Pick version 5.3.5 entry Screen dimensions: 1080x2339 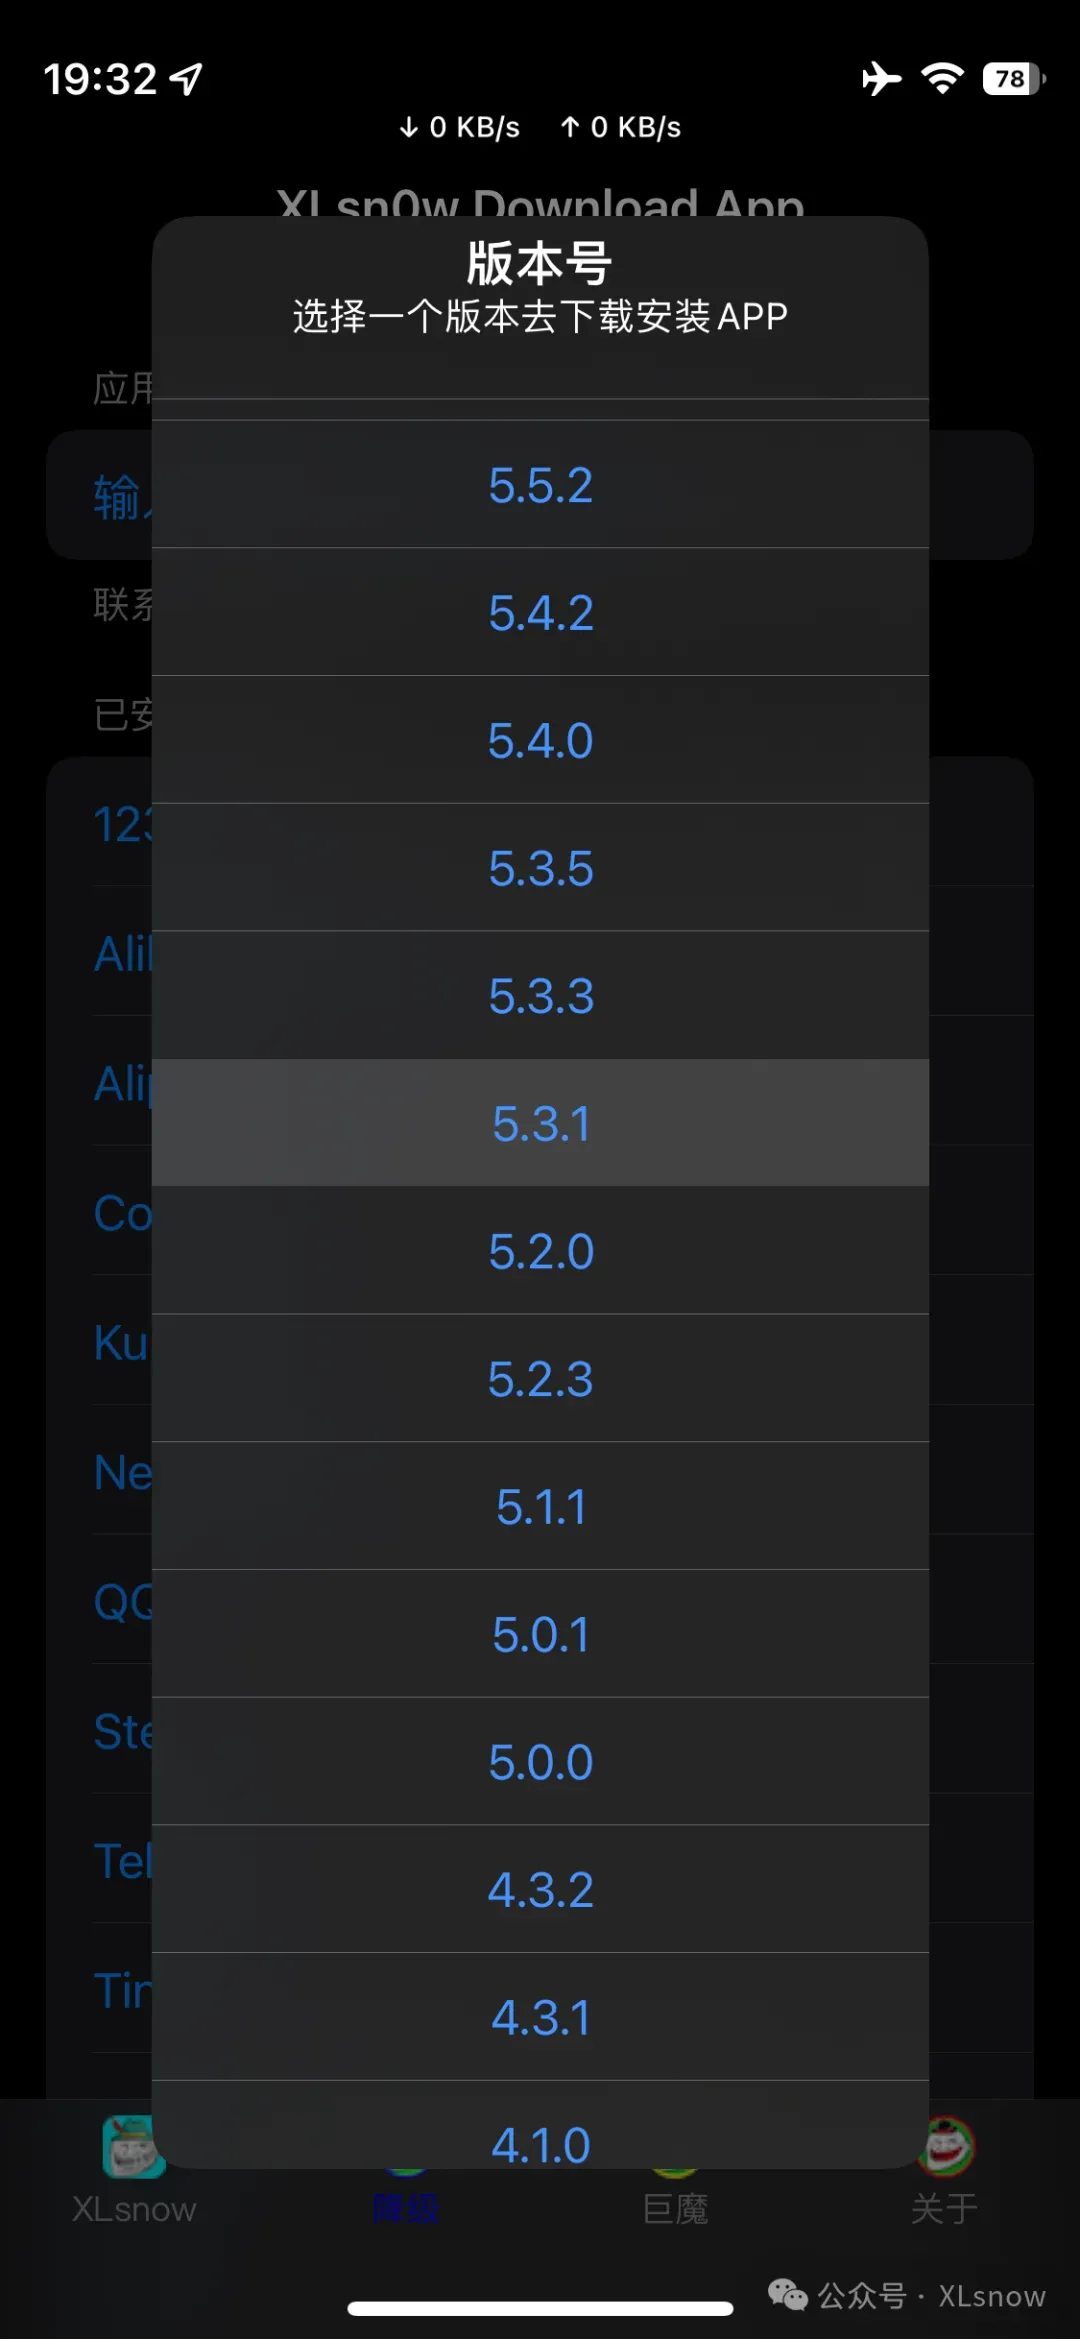coord(540,868)
